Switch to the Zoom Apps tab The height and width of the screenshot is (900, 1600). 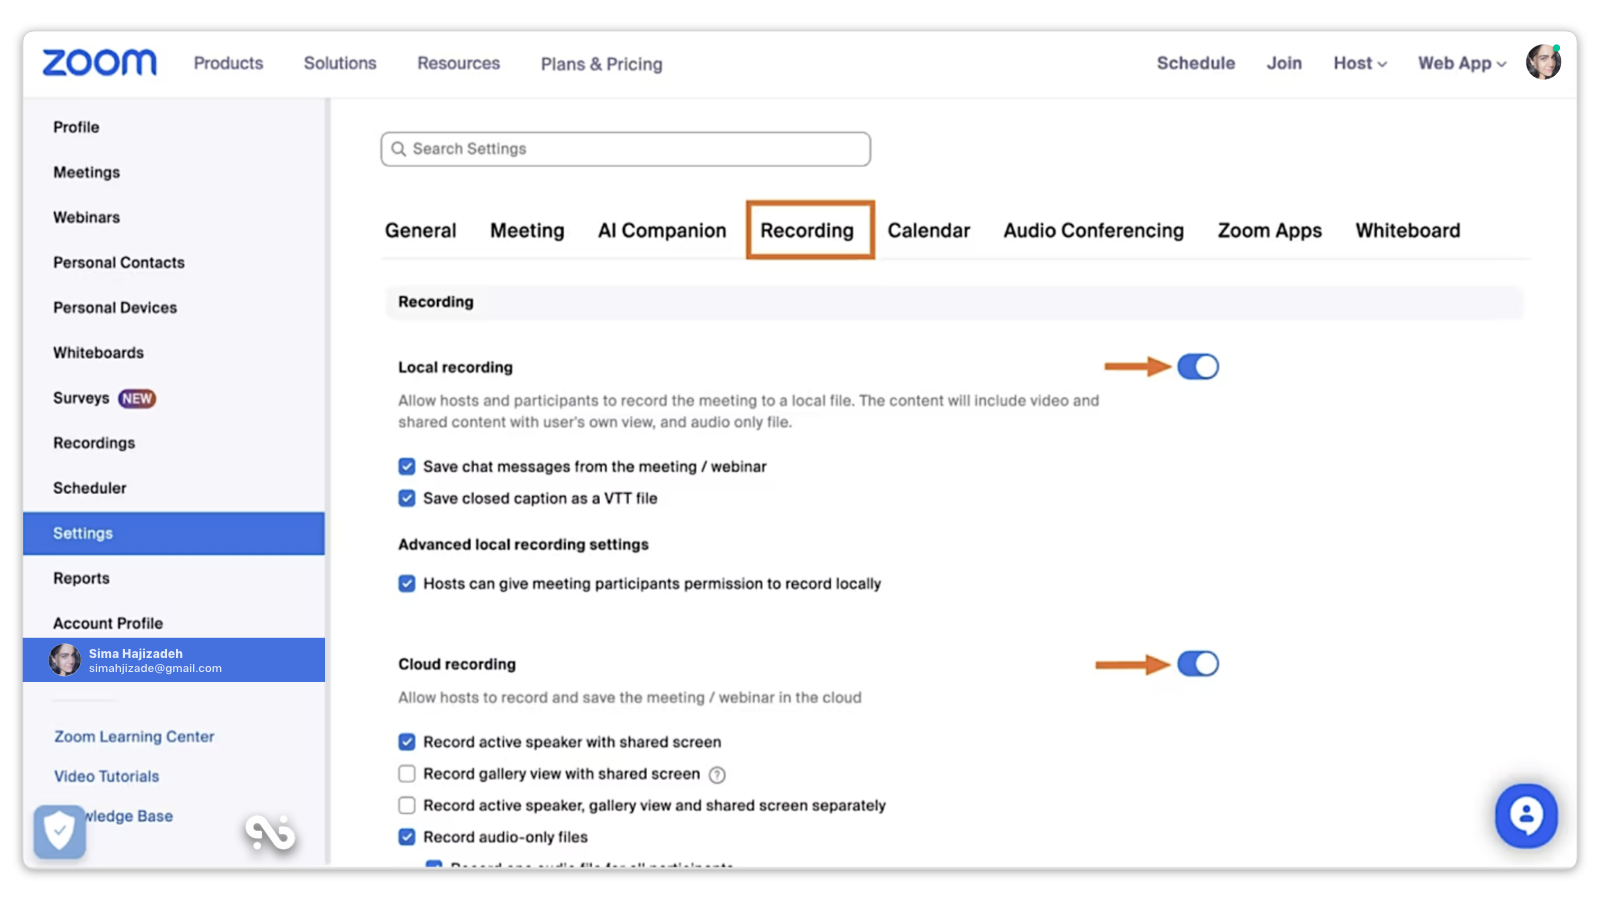pos(1270,231)
